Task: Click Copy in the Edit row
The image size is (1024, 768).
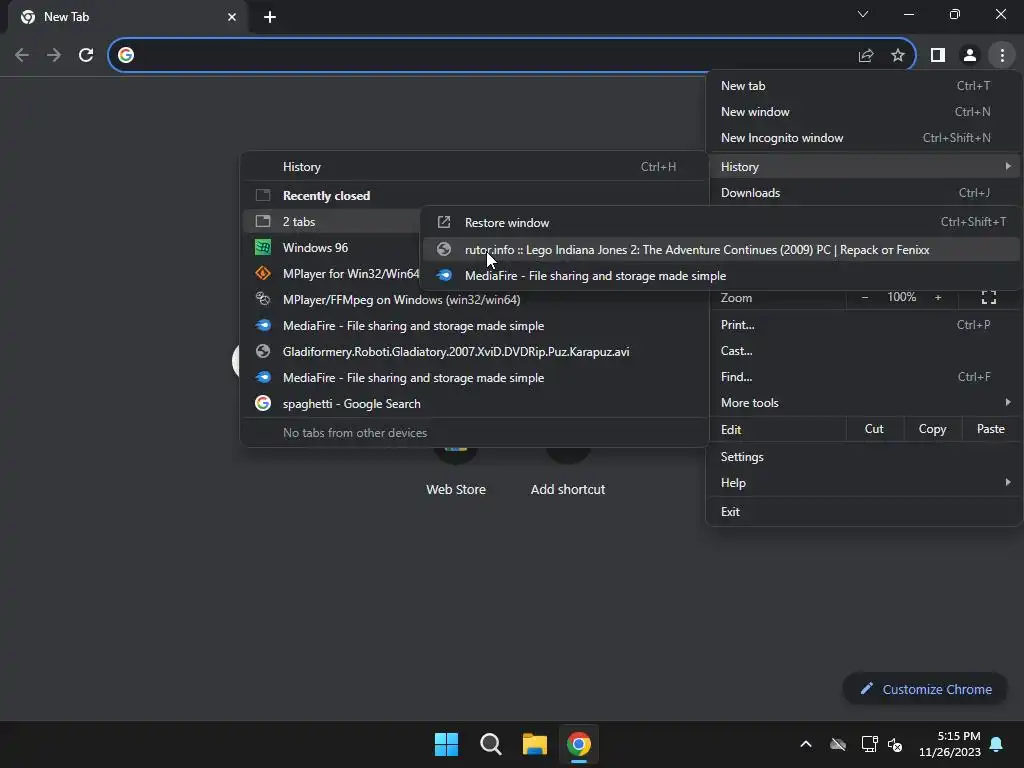Action: (x=932, y=429)
